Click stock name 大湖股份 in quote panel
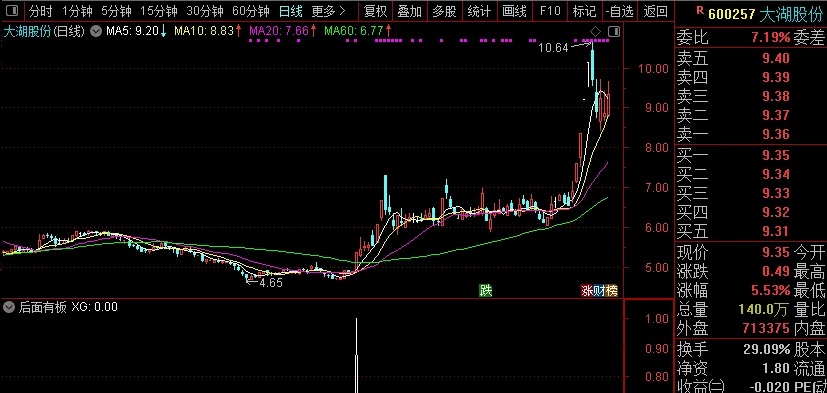This screenshot has height=393, width=827. click(x=791, y=14)
